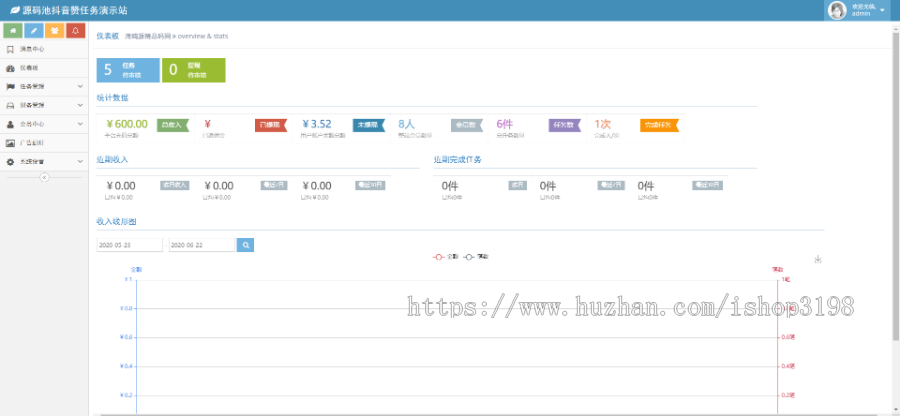Expand the 任务管理 sidebar menu chevron
Image resolution: width=900 pixels, height=416 pixels.
80,87
